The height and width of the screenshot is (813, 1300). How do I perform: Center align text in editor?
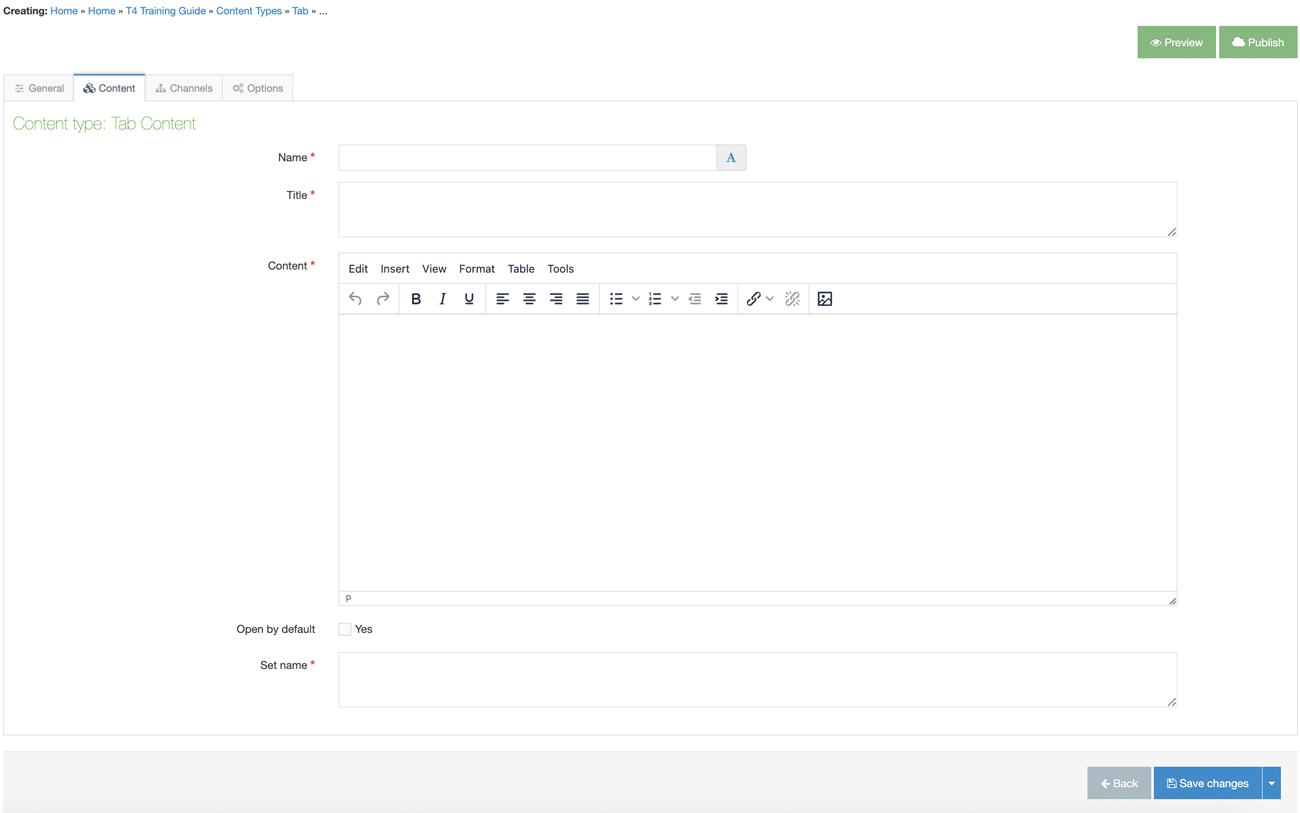point(529,299)
